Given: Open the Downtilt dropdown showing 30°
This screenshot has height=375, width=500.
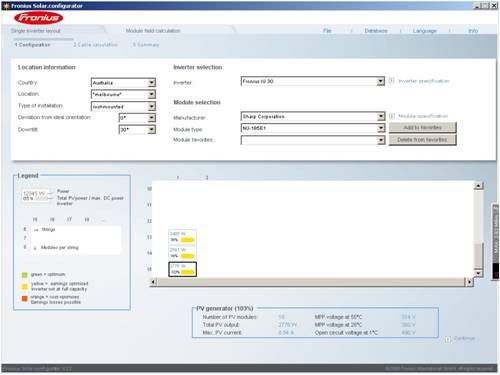Looking at the screenshot, I should pos(137,129).
